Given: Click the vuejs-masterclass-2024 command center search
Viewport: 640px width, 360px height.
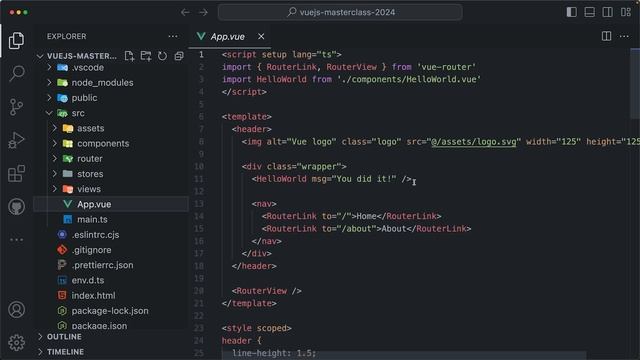Looking at the screenshot, I should pos(340,12).
